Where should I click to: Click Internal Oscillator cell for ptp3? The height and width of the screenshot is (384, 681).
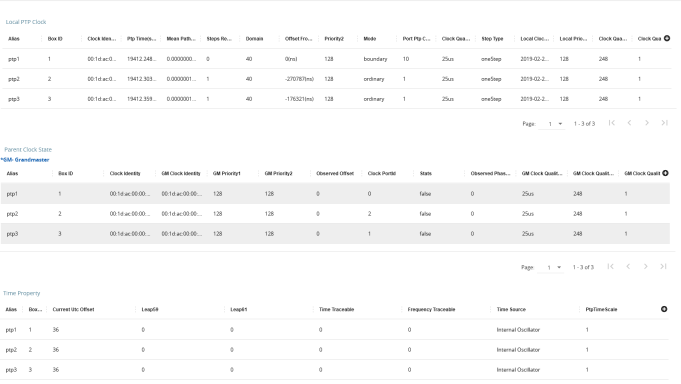tap(518, 370)
